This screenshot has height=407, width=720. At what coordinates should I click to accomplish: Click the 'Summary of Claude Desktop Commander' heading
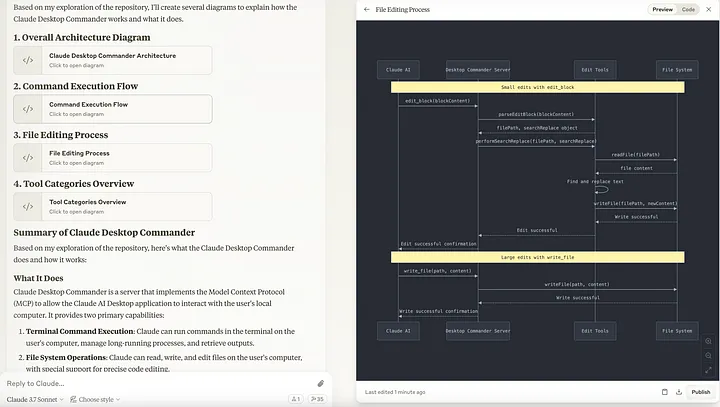click(x=104, y=232)
